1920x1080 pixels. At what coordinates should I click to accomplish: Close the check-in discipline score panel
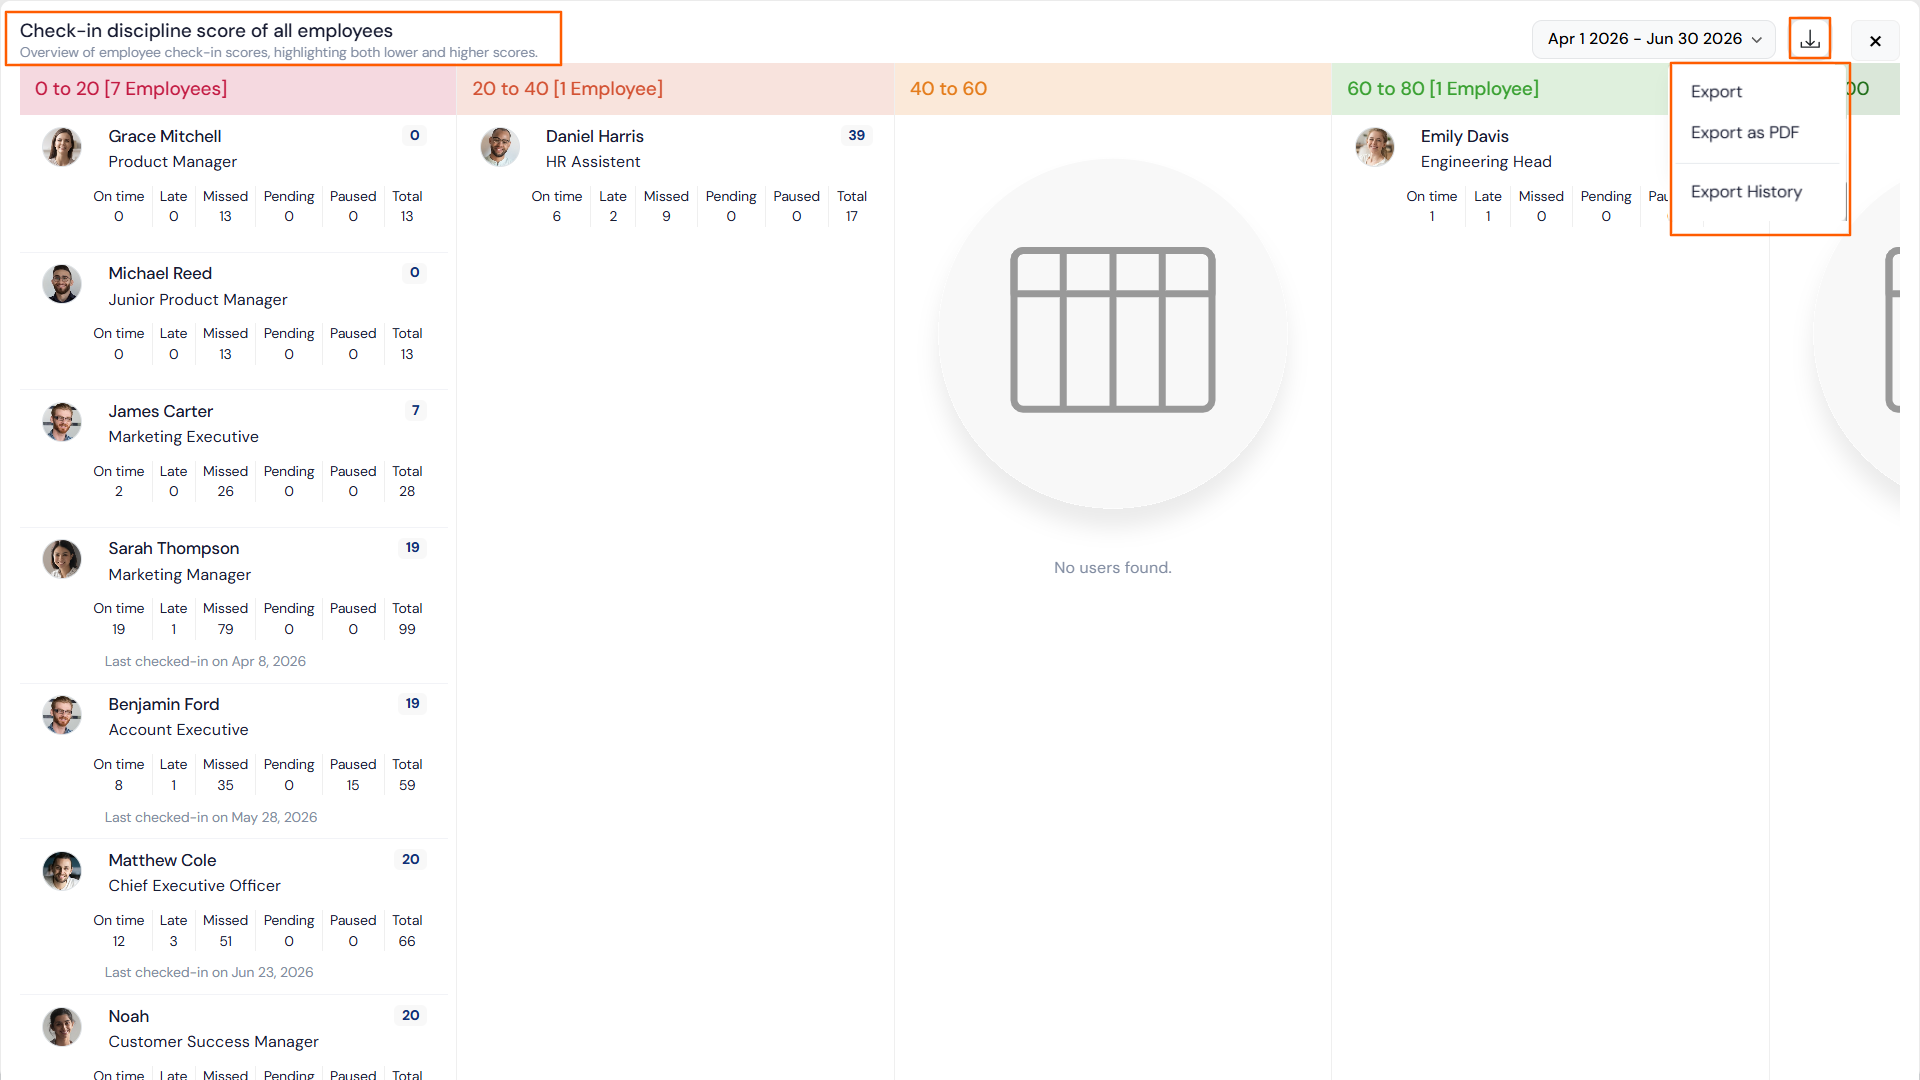(1875, 41)
